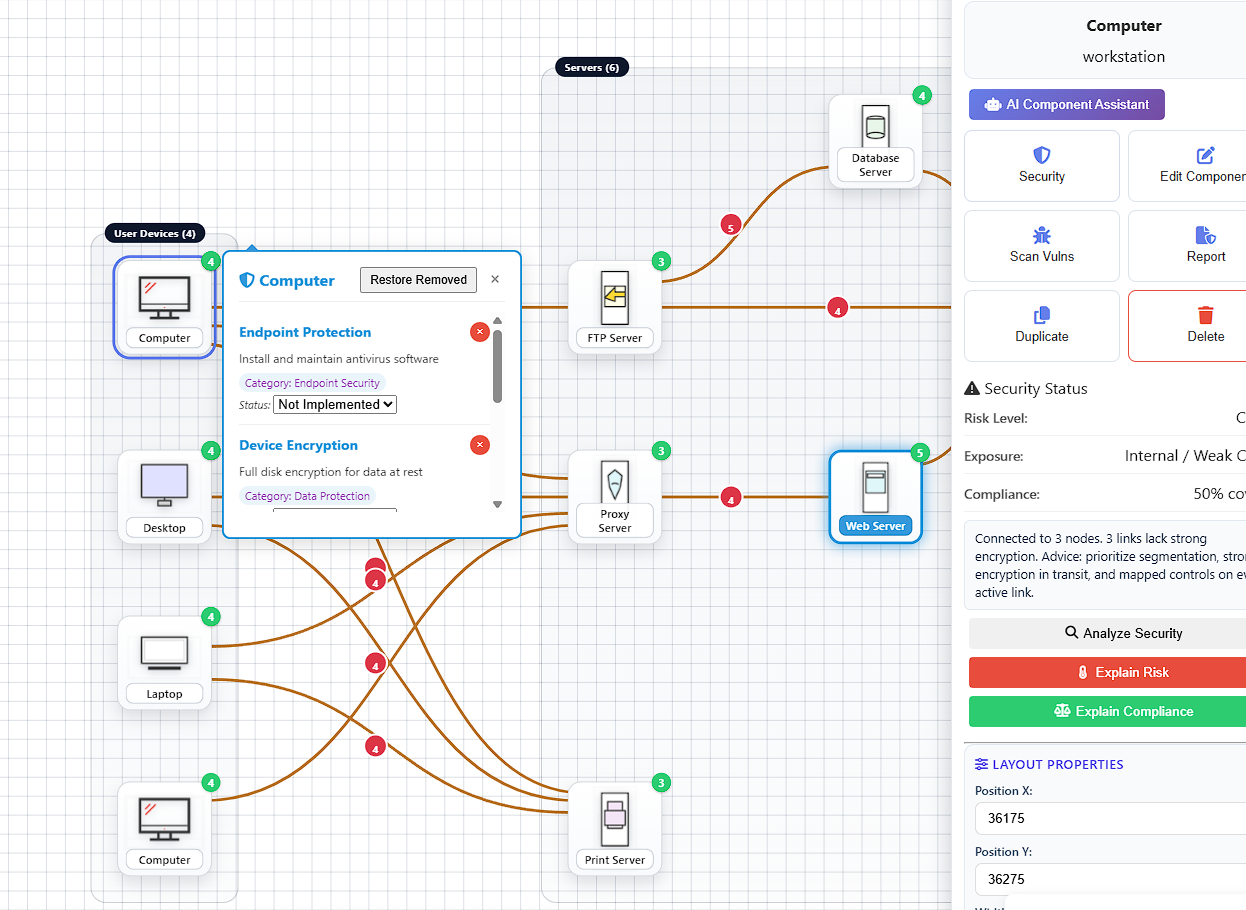The image size is (1246, 910).
Task: Close the Computer security popup
Action: (495, 280)
